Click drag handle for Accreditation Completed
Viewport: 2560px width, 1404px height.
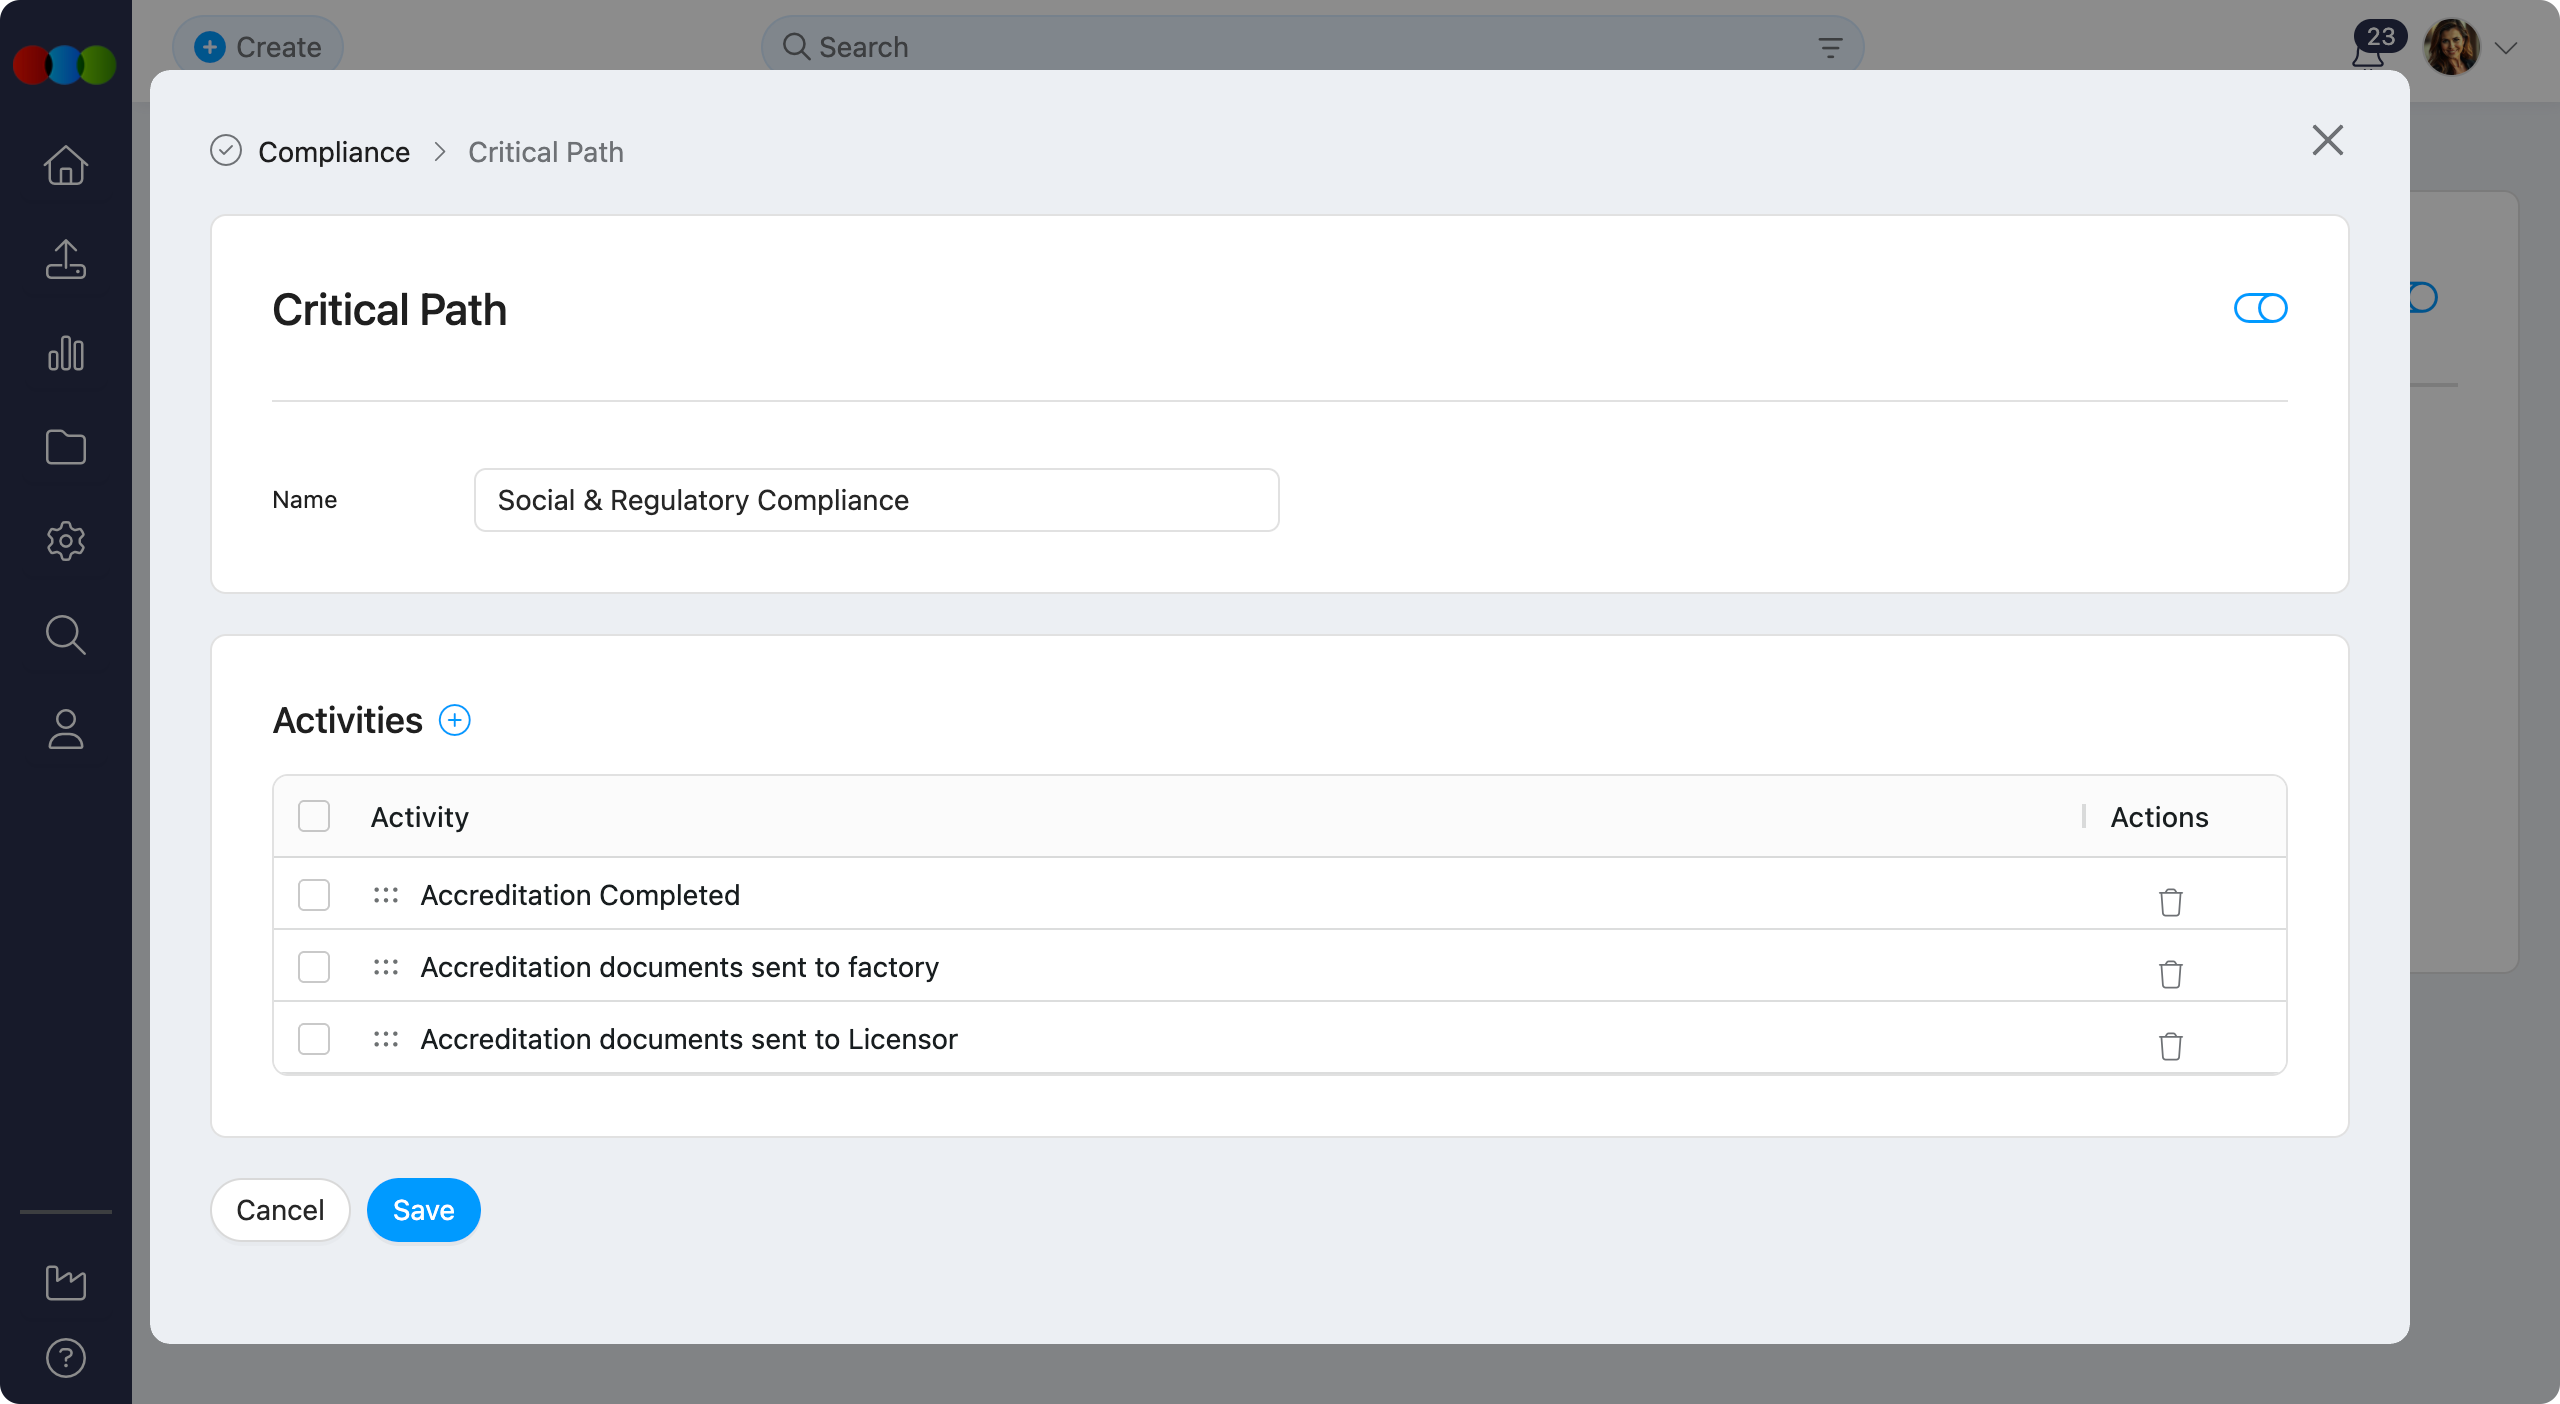386,895
